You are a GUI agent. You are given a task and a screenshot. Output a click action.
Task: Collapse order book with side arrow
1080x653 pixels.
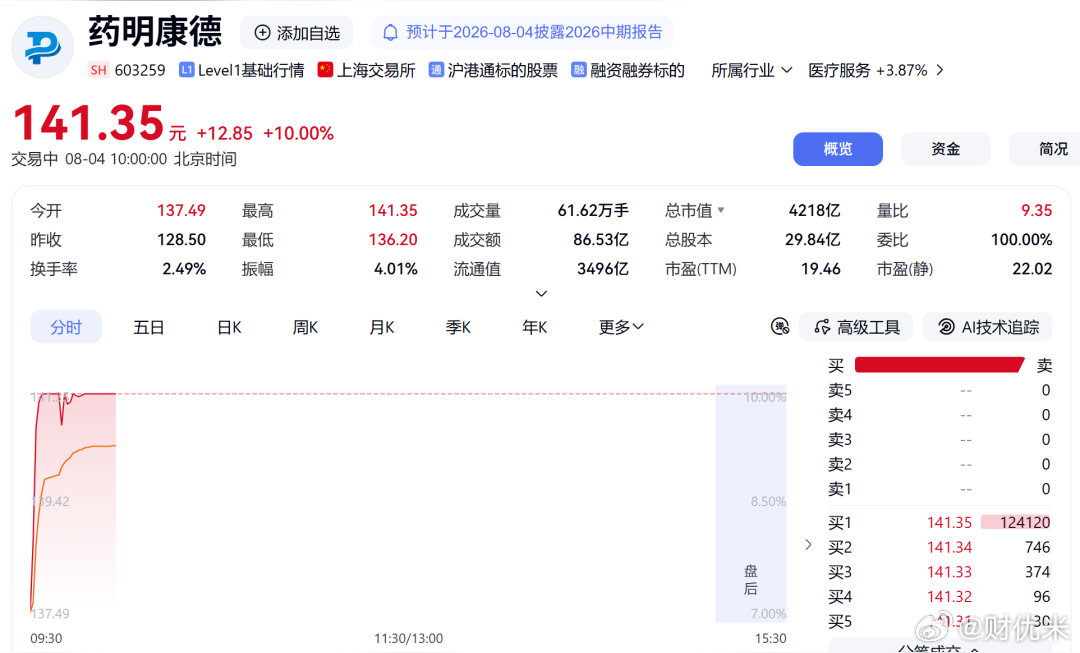[x=808, y=545]
